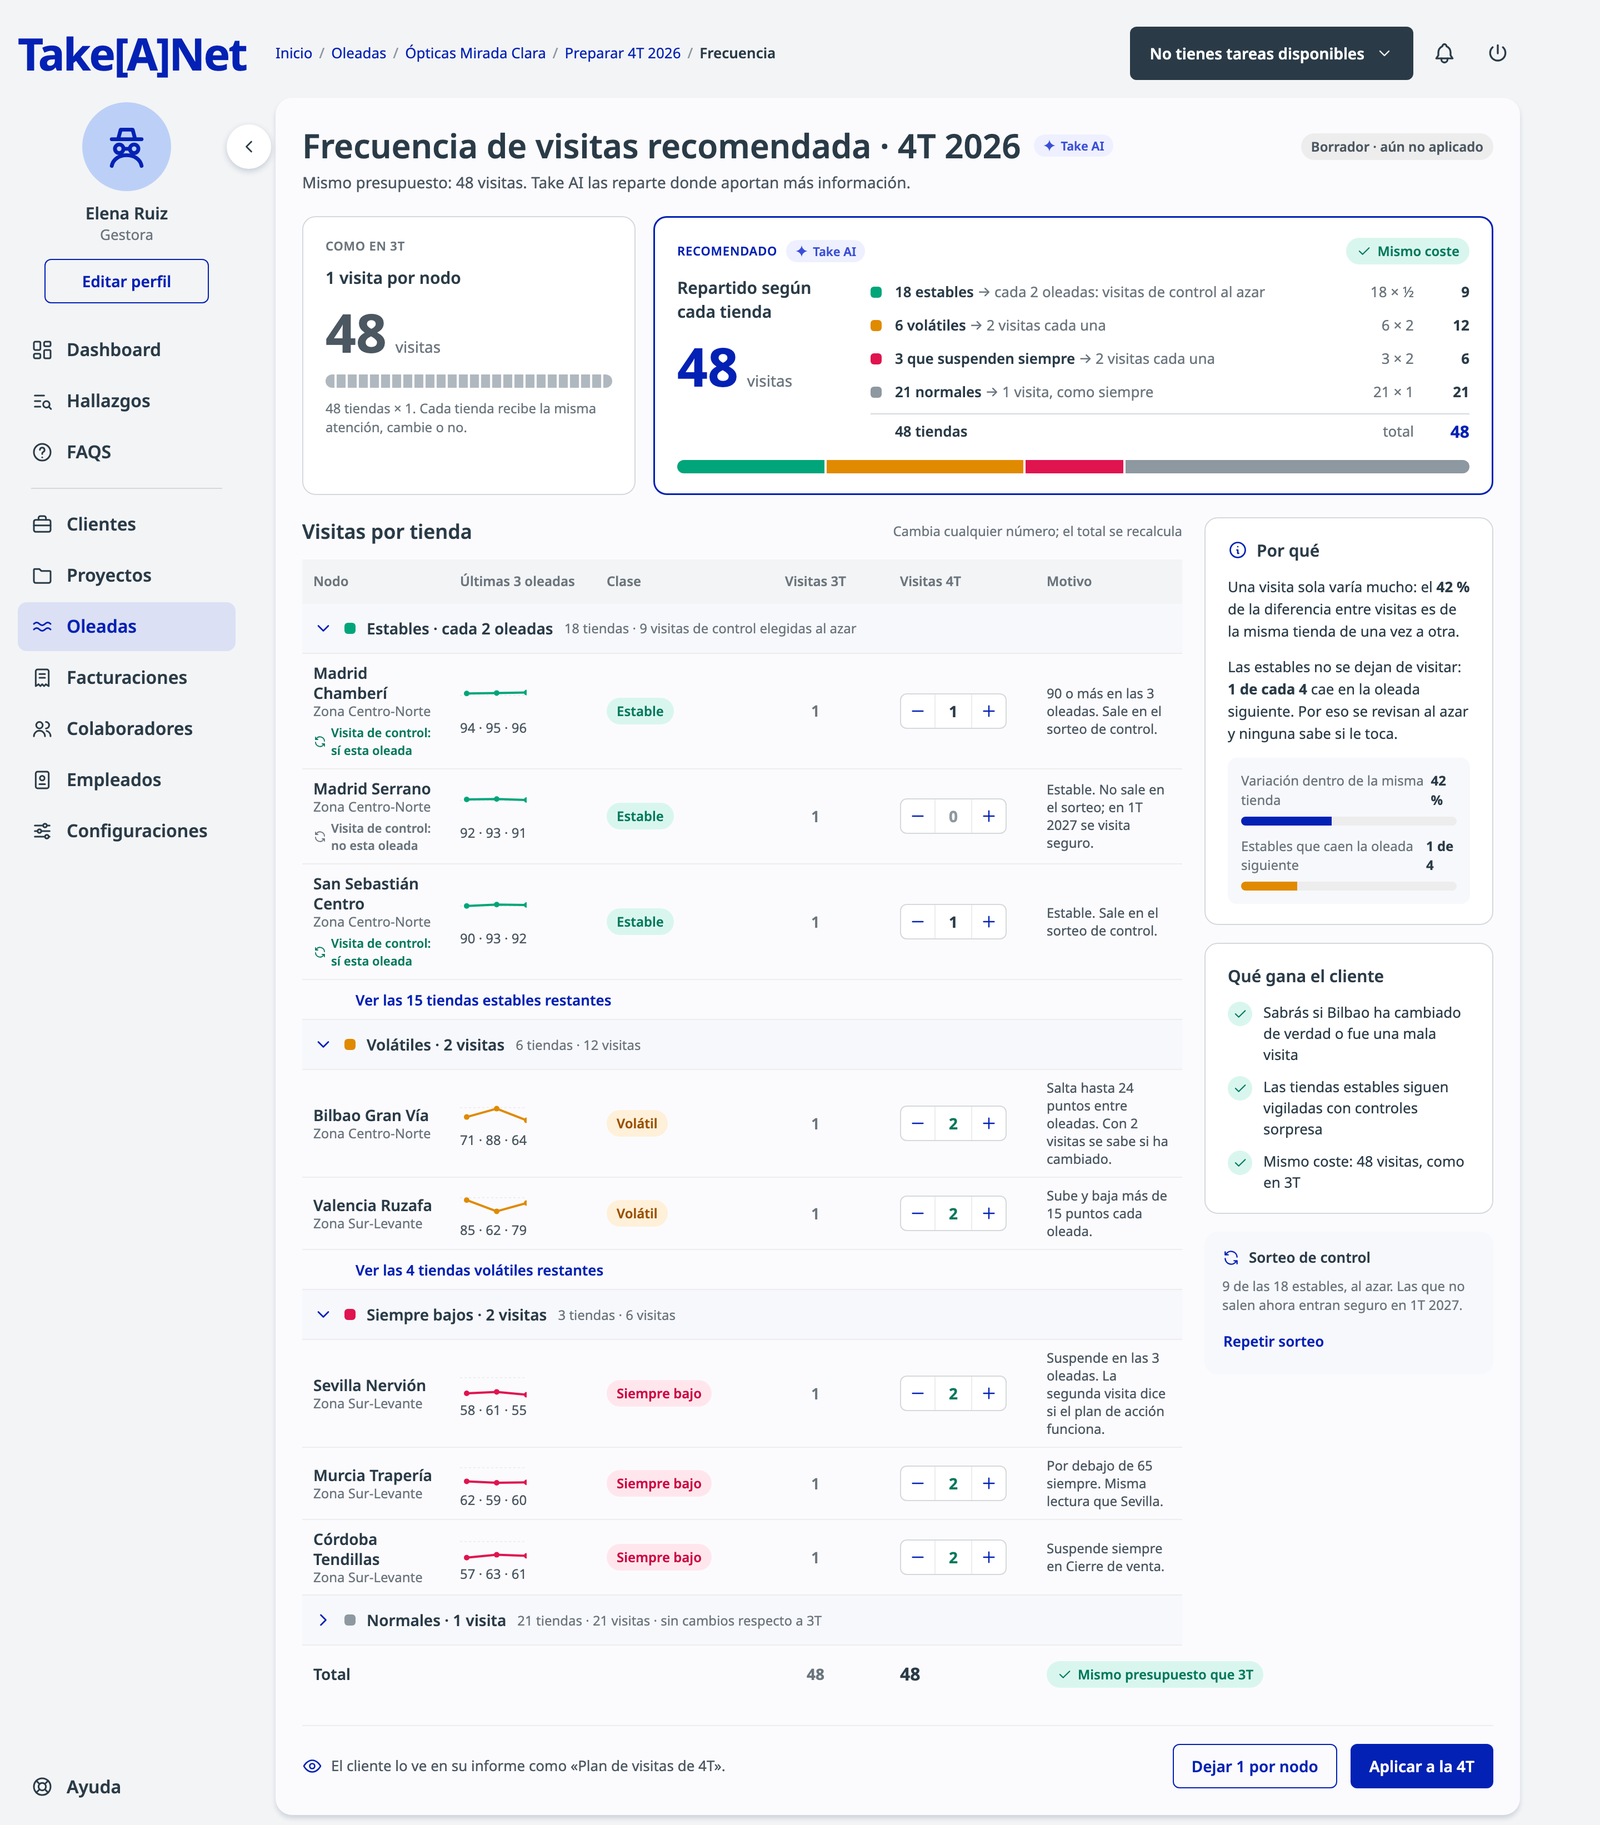Click the Repetir sorteo link
1600x1825 pixels.
click(1273, 1342)
